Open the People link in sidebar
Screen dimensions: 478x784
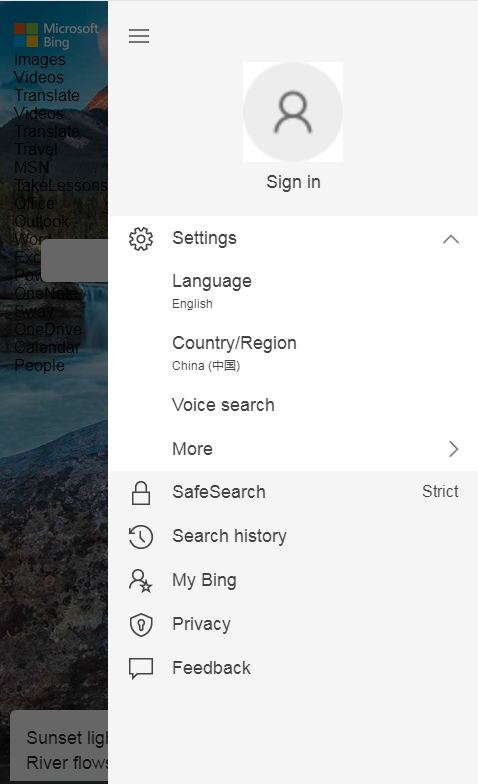click(40, 366)
